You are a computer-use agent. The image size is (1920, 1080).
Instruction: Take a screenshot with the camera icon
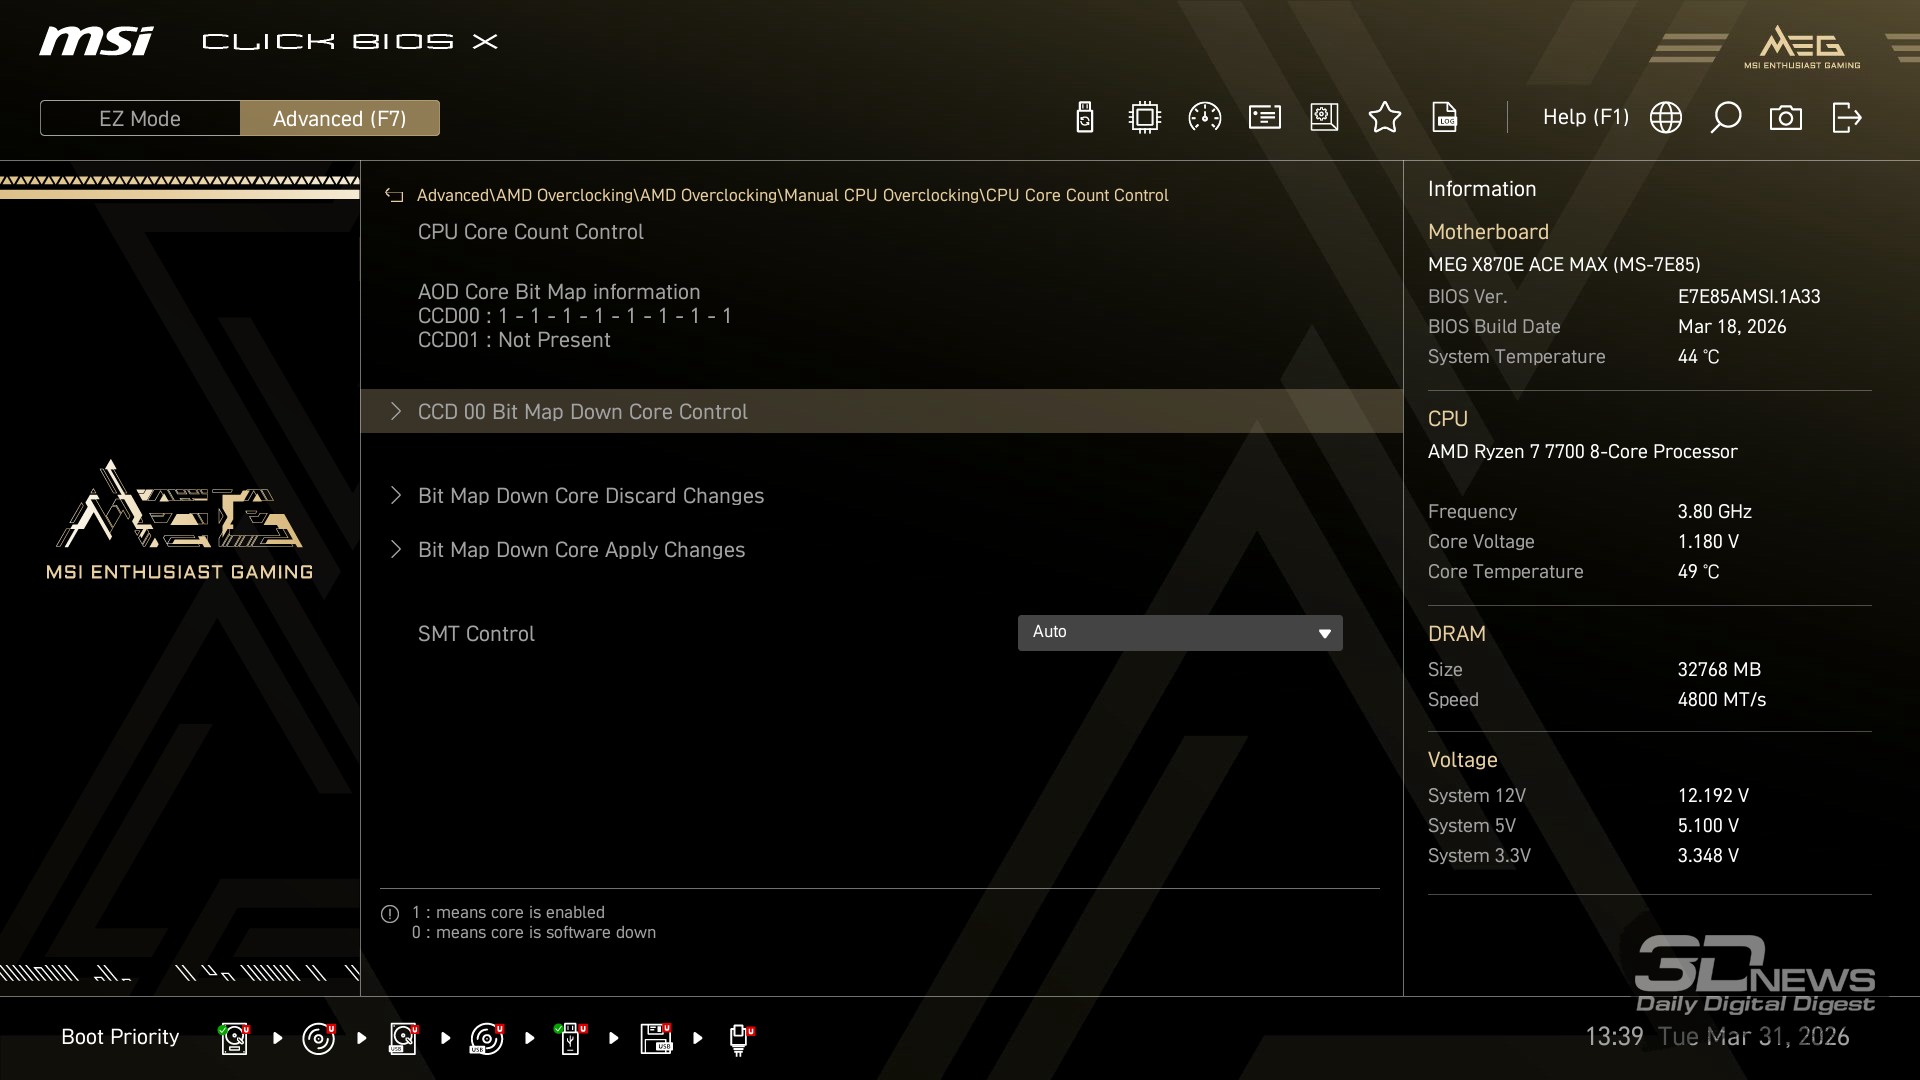pos(1785,118)
